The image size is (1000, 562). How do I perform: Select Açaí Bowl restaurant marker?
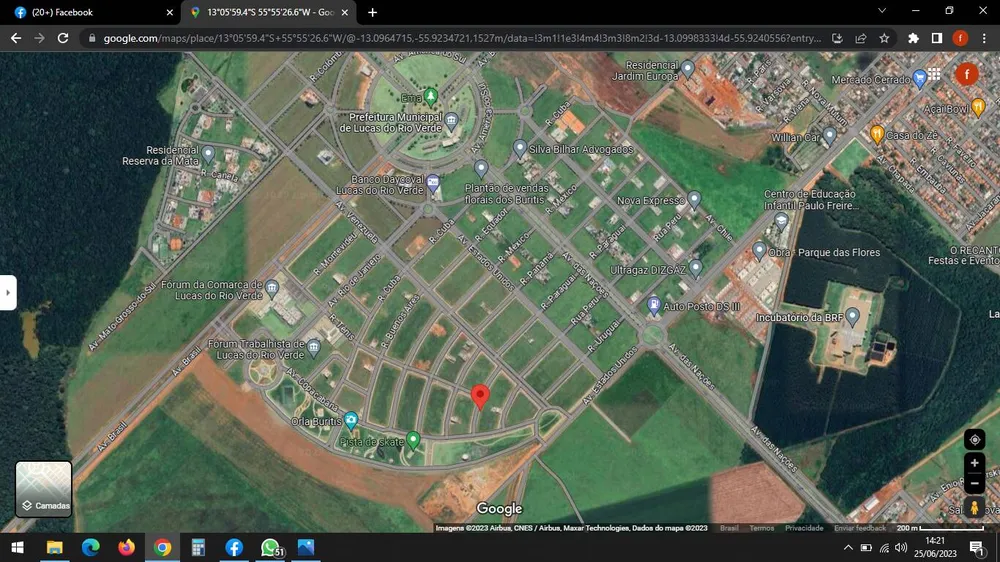[978, 107]
